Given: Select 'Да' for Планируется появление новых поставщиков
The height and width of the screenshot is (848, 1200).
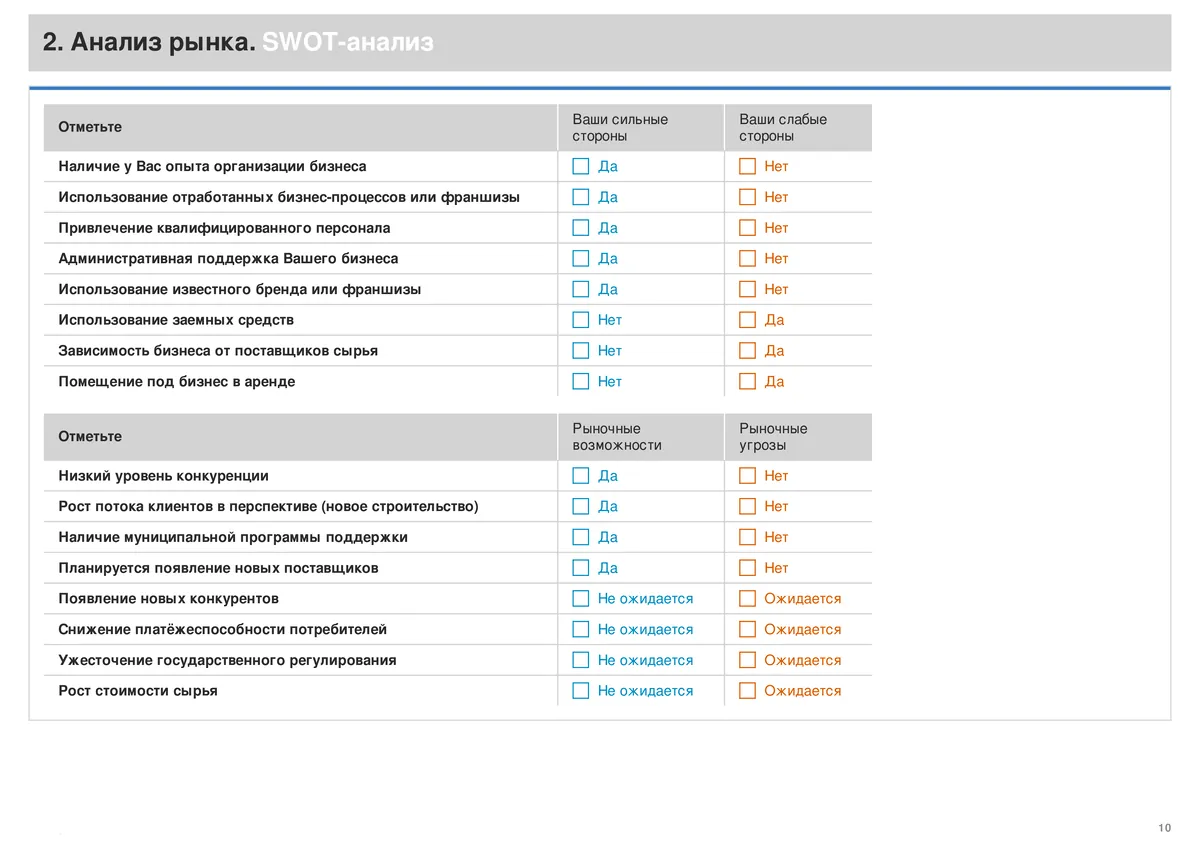Looking at the screenshot, I should click(x=581, y=568).
